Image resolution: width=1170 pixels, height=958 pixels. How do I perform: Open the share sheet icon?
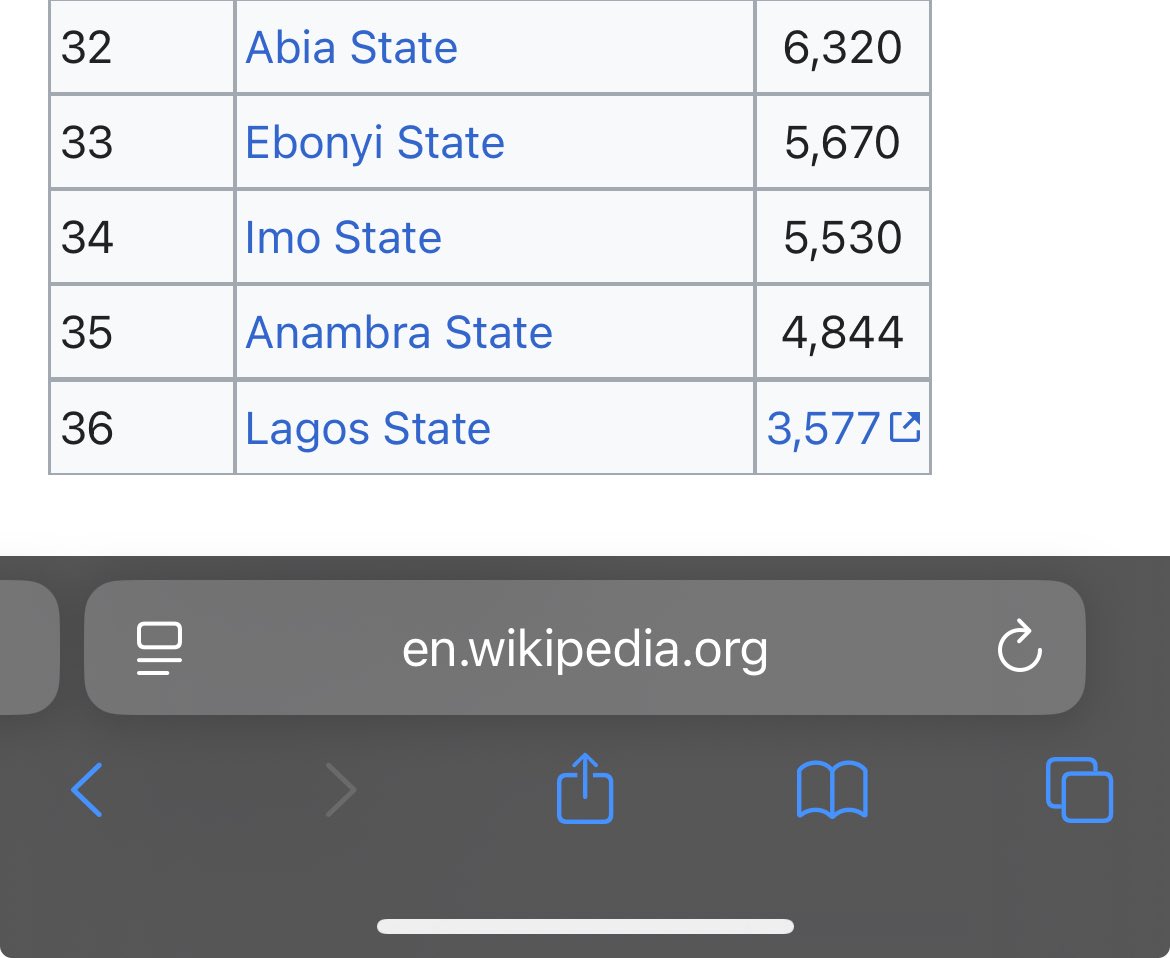pyautogui.click(x=585, y=788)
